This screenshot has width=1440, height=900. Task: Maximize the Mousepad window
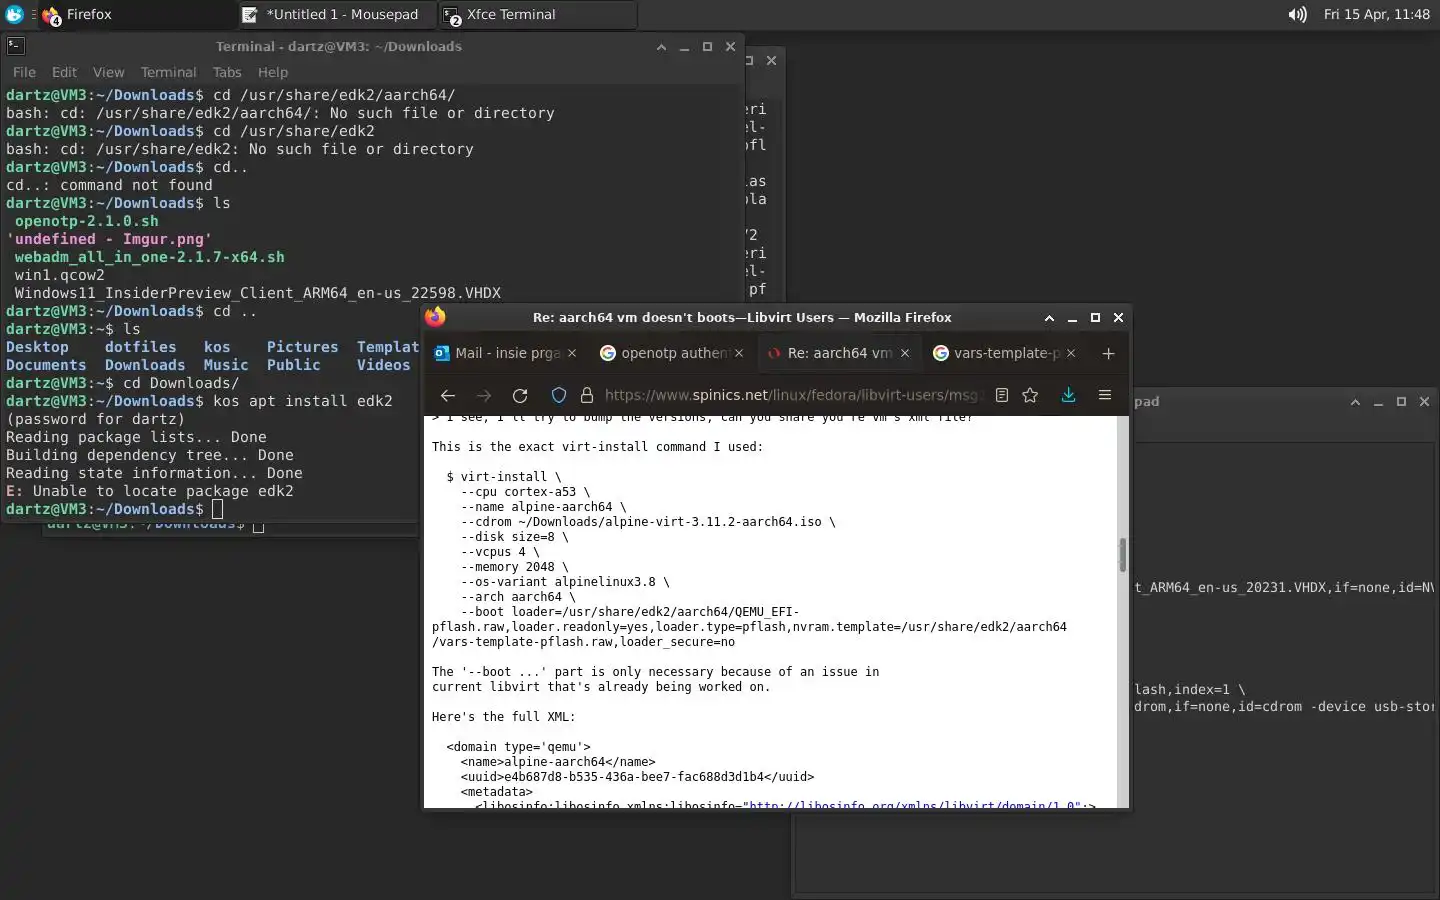[x=1401, y=402]
